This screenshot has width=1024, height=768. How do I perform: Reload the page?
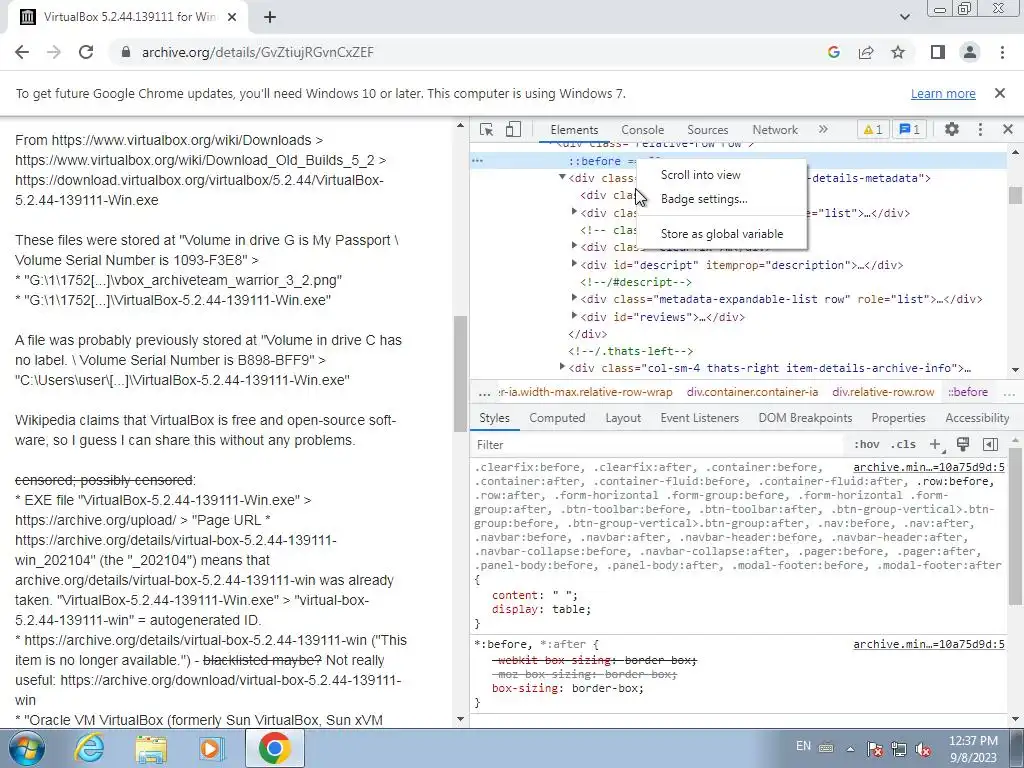[86, 52]
